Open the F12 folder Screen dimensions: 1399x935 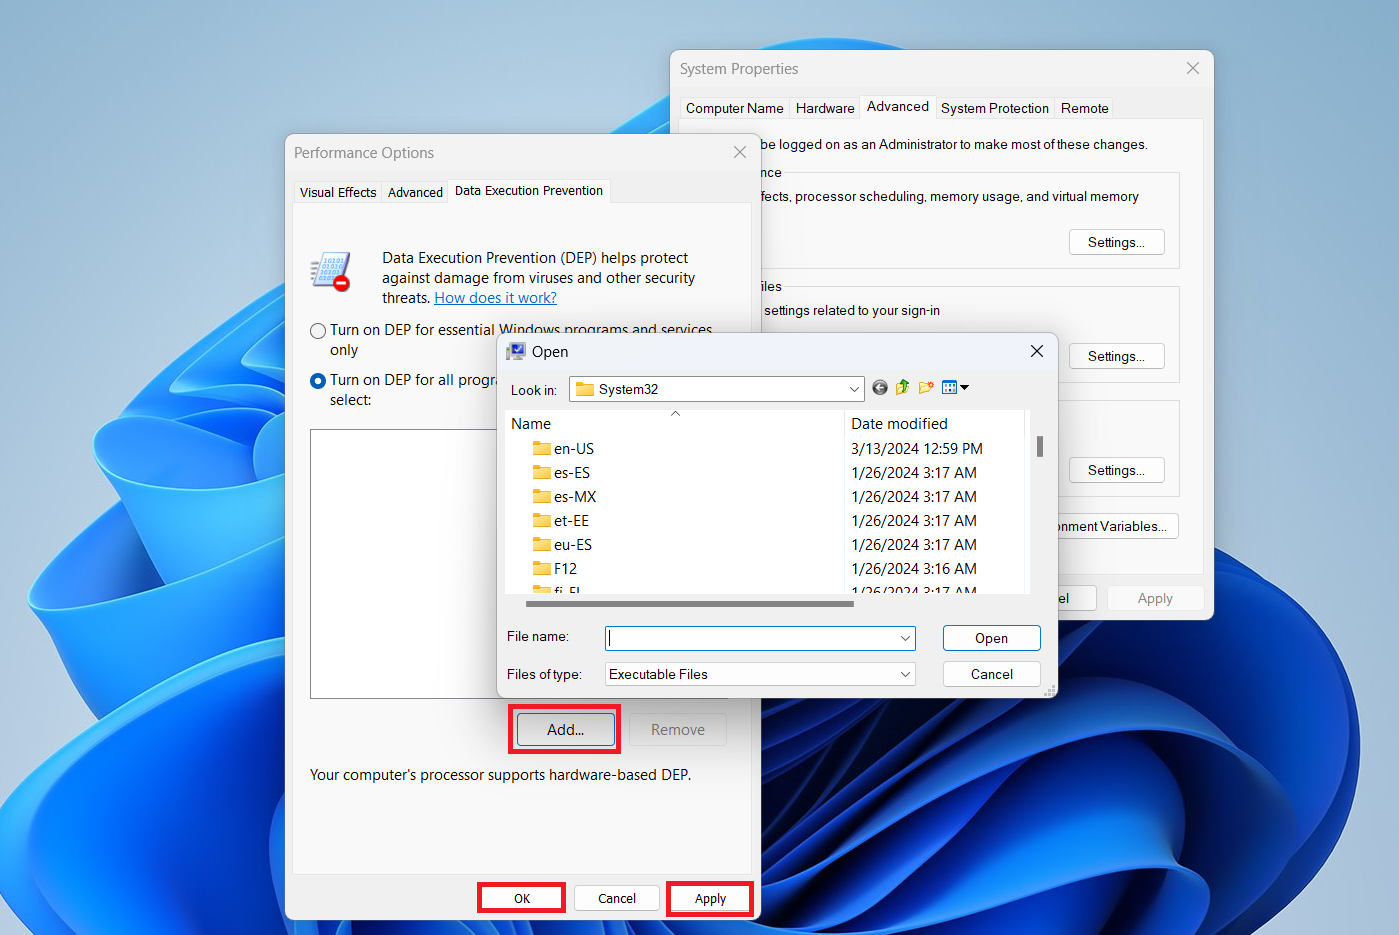coord(563,568)
